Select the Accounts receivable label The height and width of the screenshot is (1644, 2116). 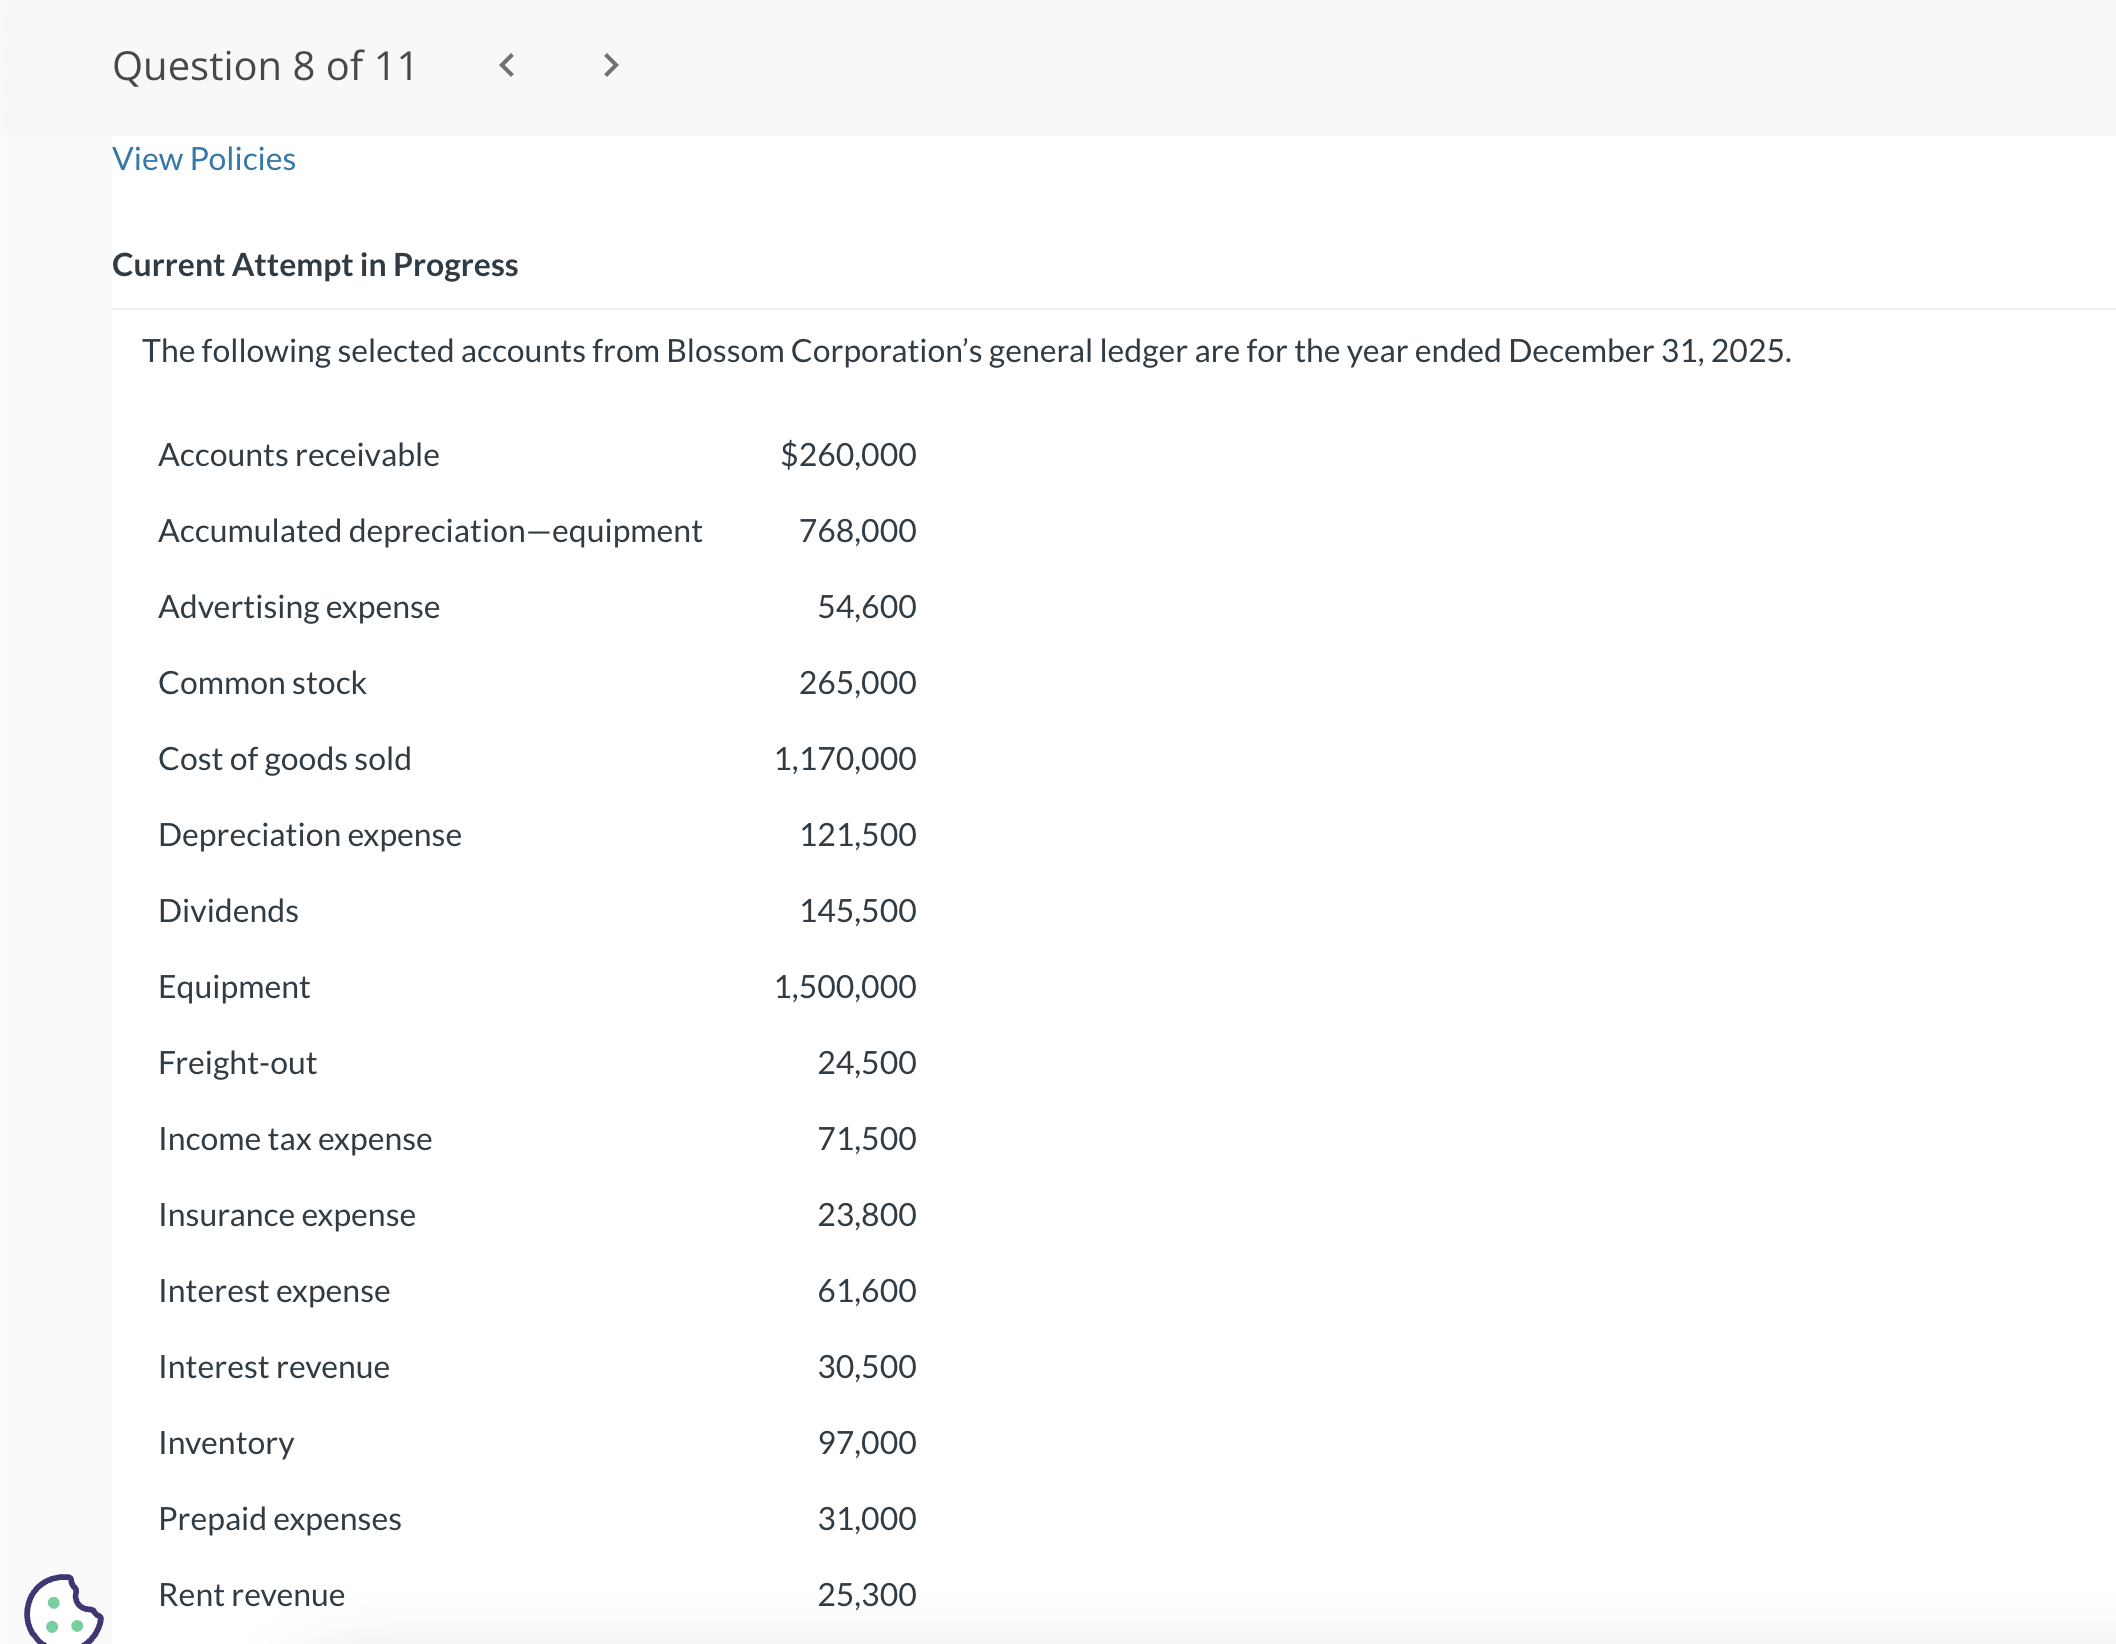point(299,455)
